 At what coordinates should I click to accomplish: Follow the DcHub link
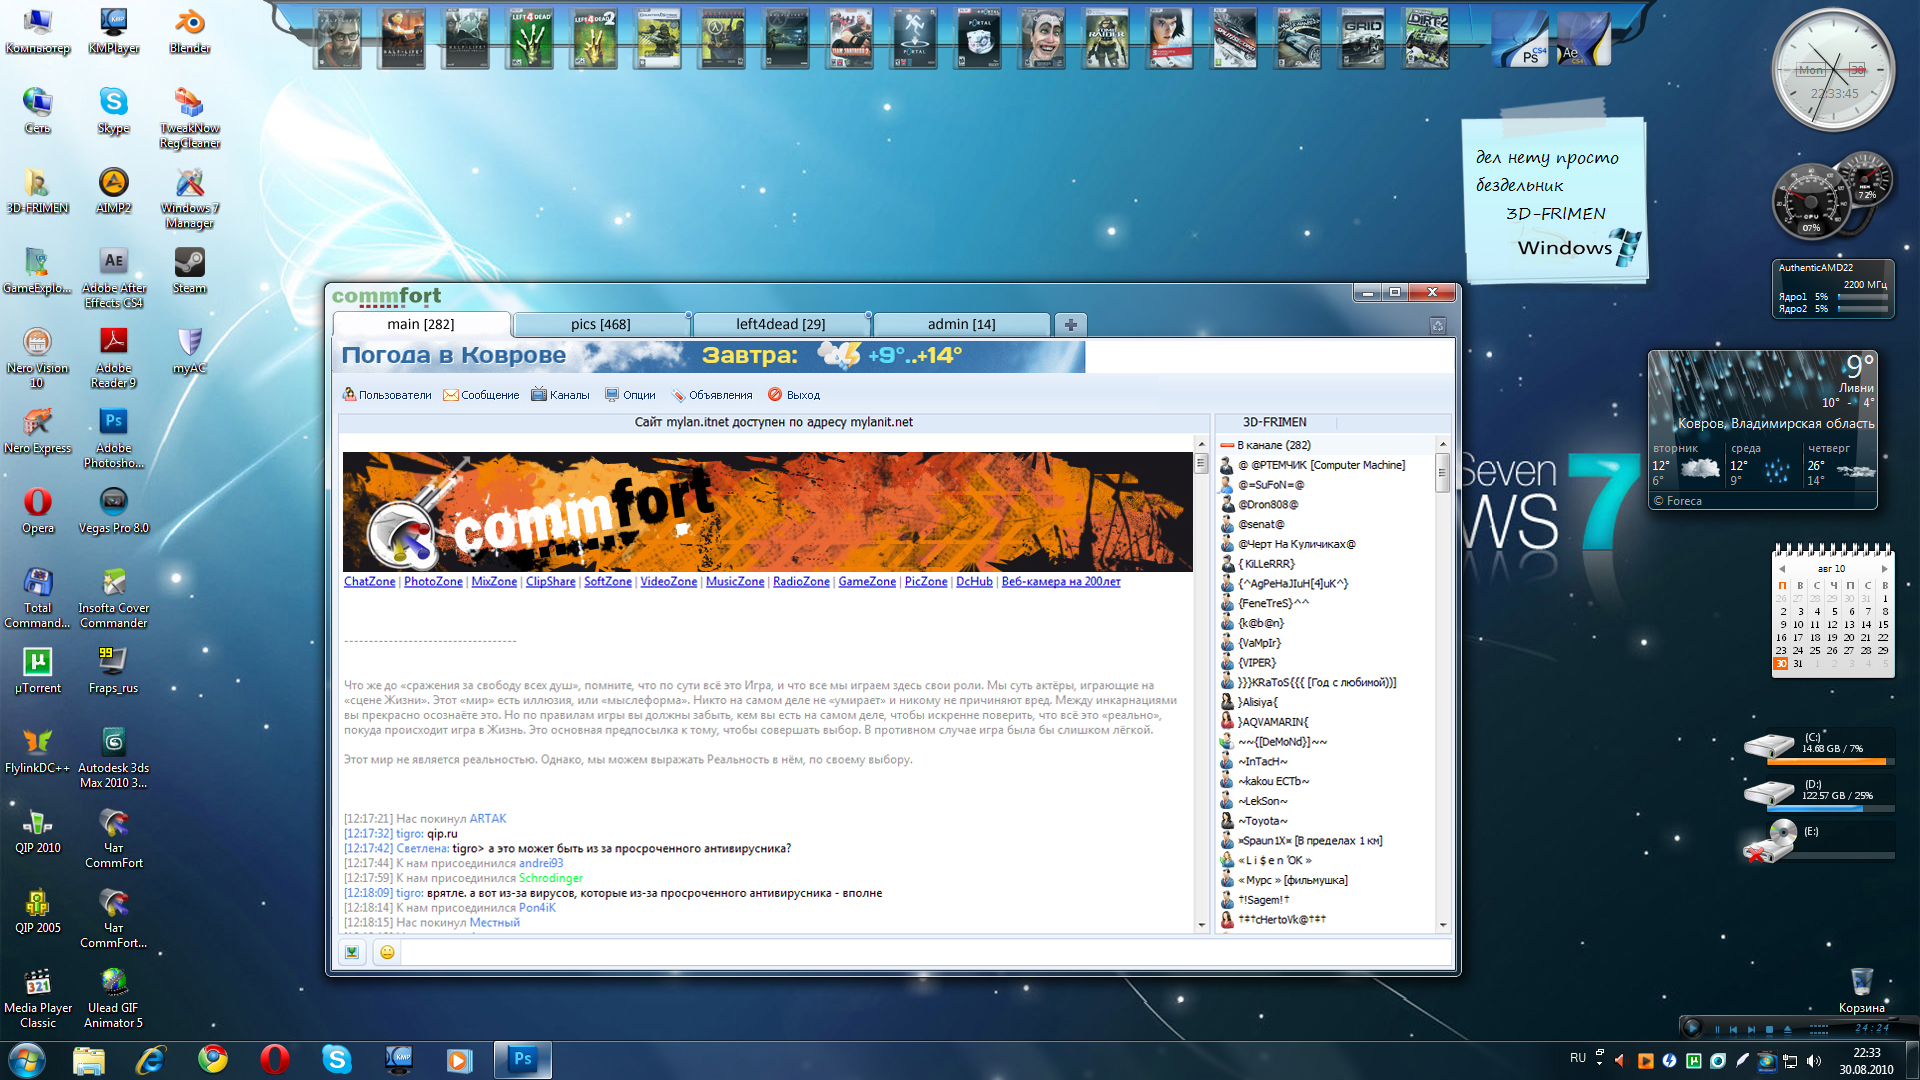tap(973, 582)
